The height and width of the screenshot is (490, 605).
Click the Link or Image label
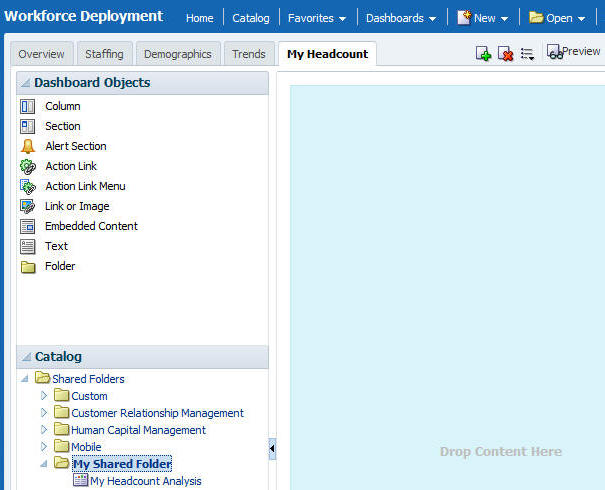[77, 206]
